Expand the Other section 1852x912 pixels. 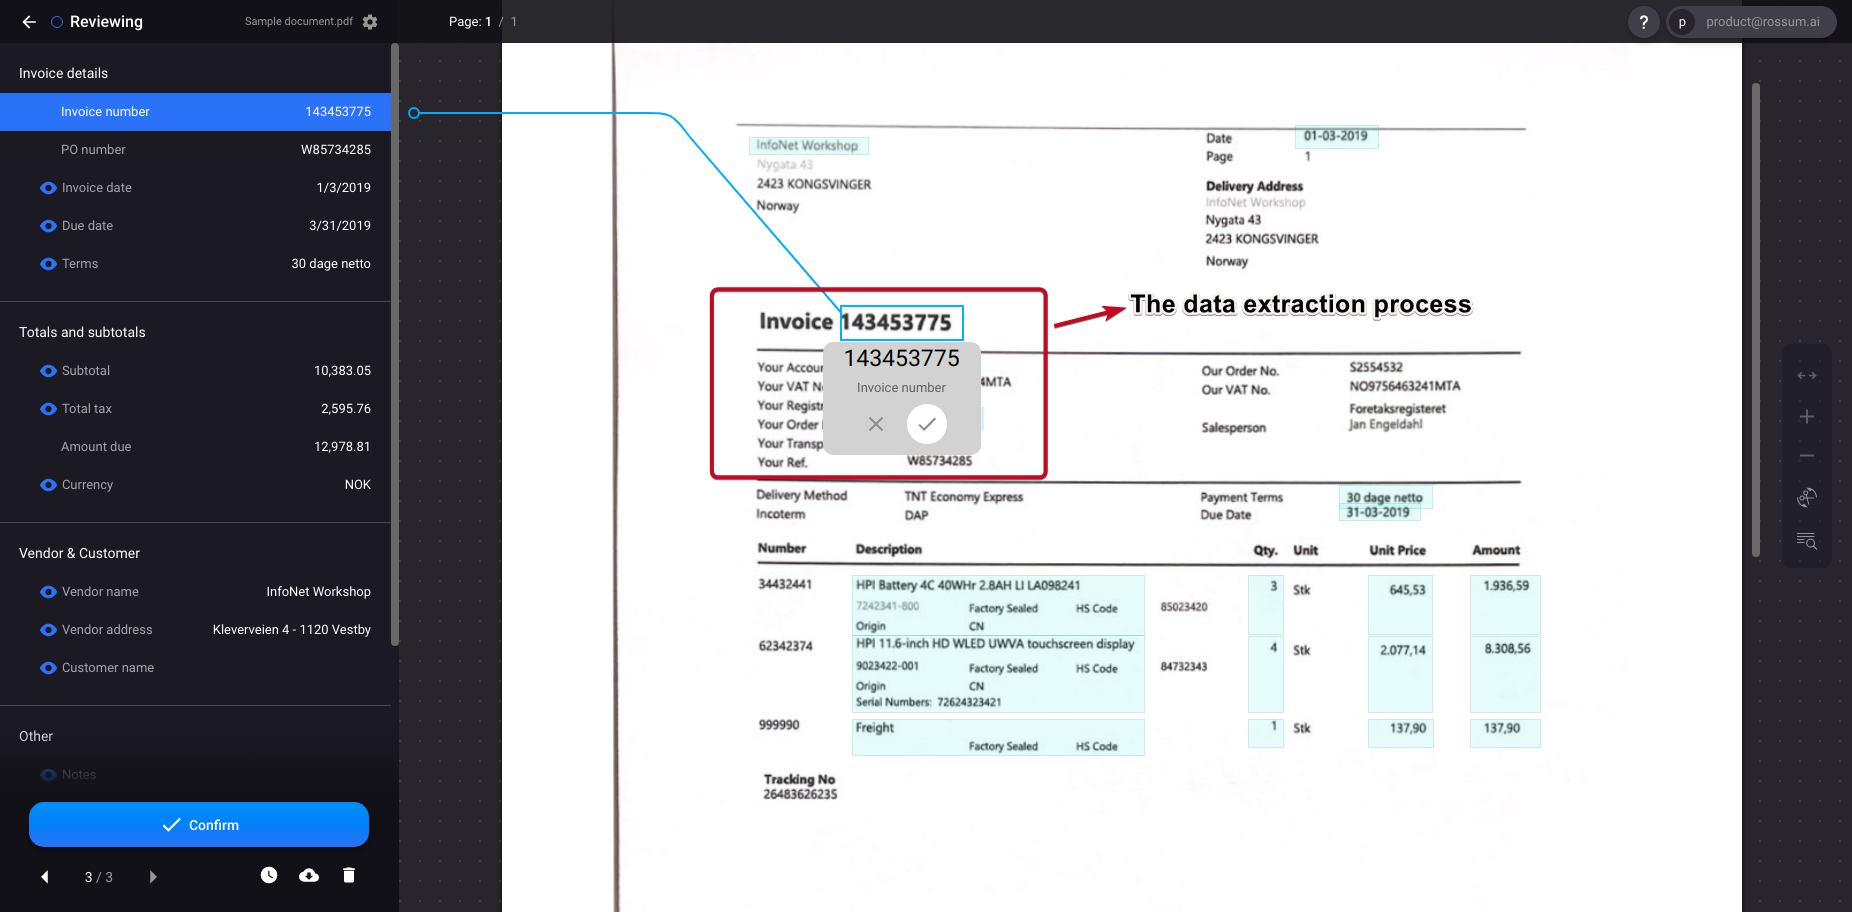point(35,736)
